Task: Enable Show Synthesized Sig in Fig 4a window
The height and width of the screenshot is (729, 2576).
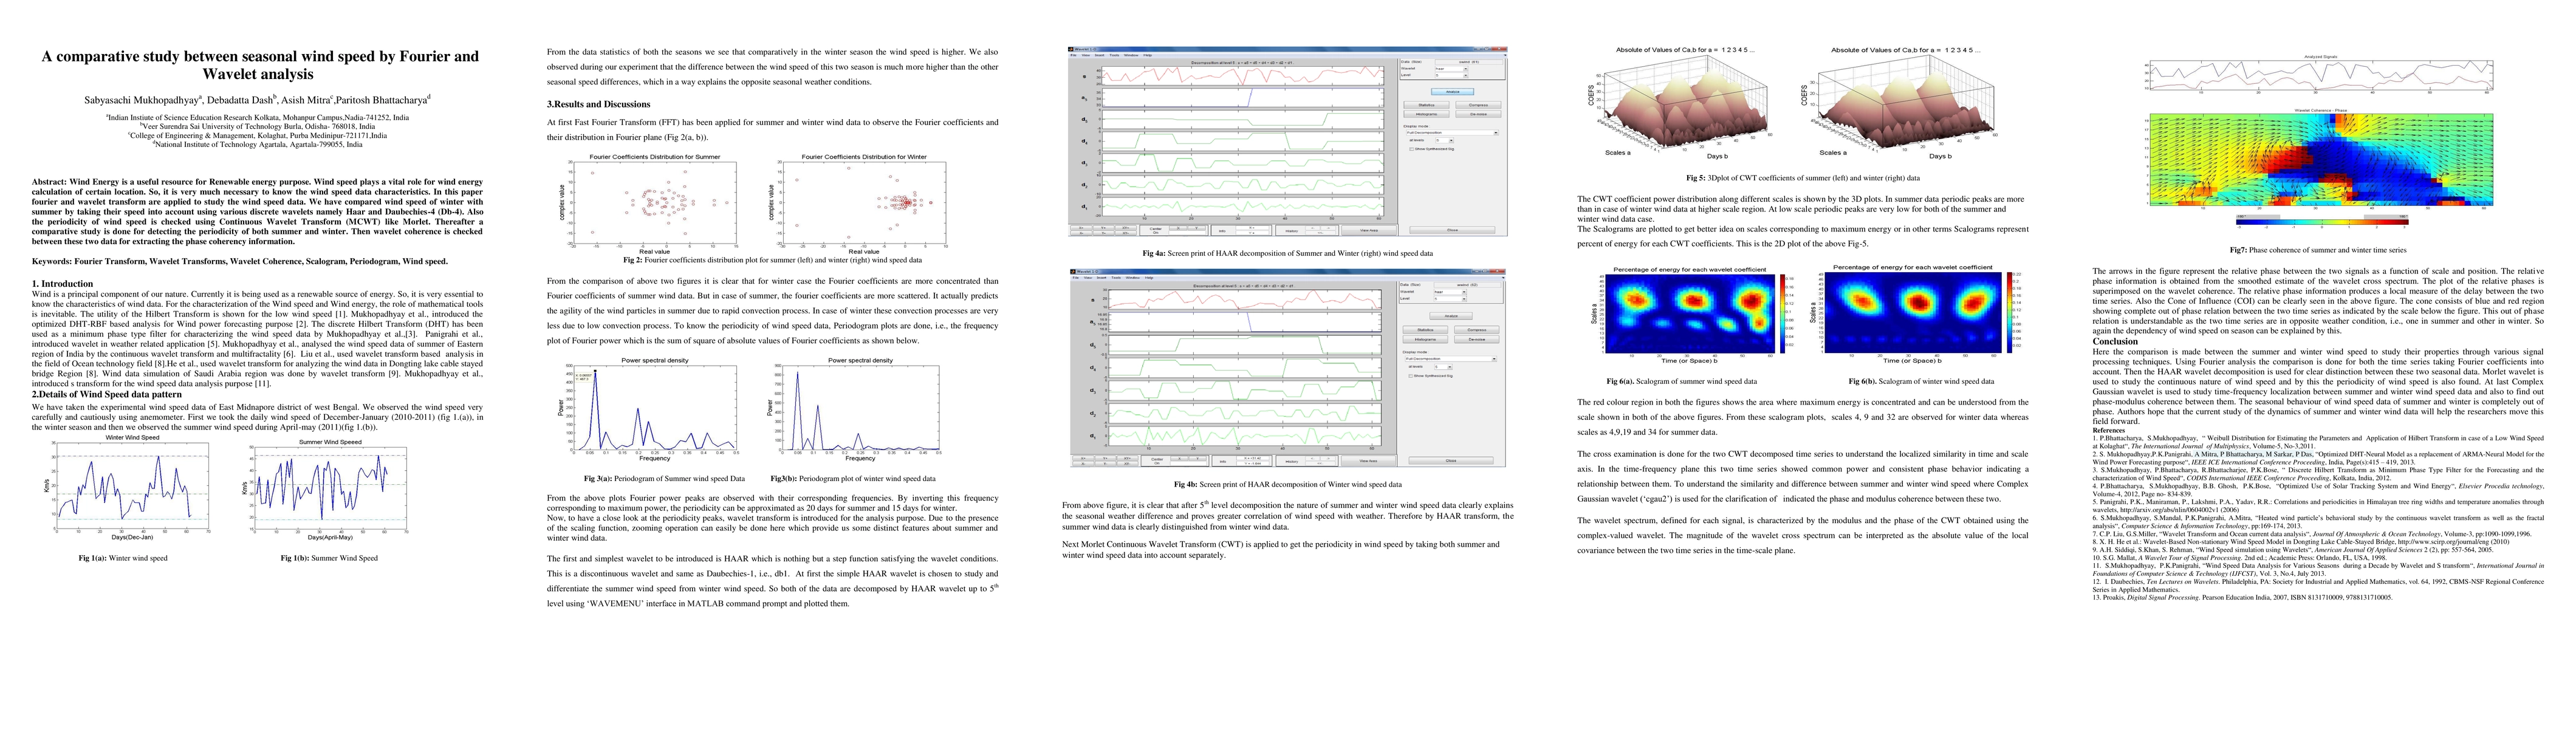Action: point(1412,149)
